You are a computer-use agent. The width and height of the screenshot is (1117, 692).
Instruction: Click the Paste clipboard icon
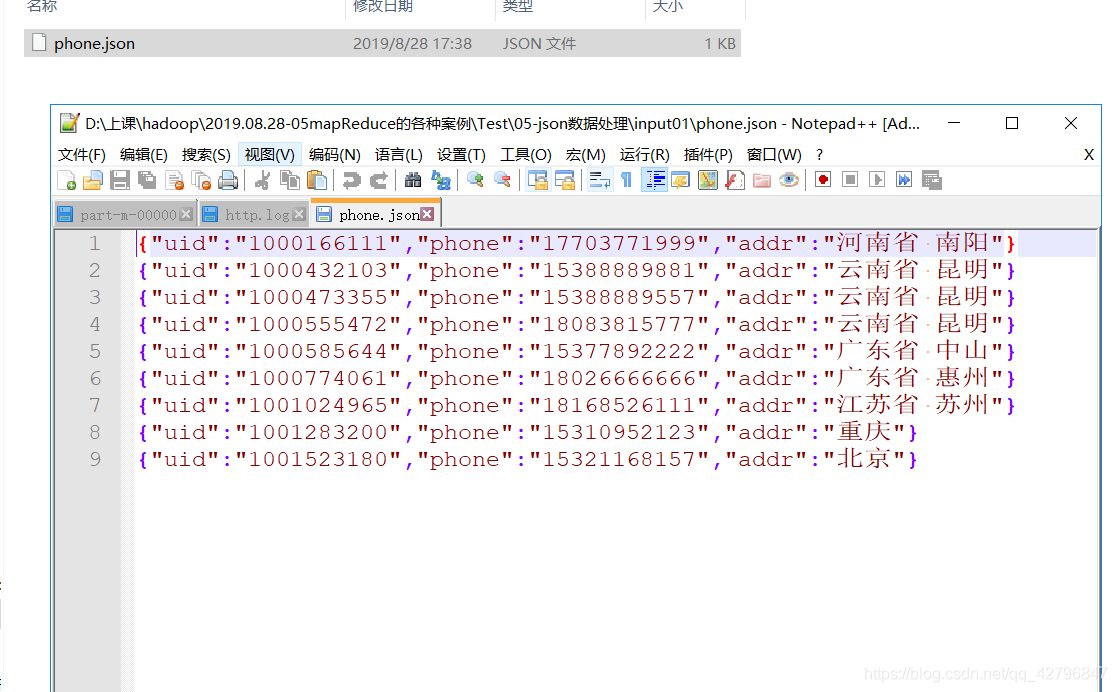coord(316,180)
